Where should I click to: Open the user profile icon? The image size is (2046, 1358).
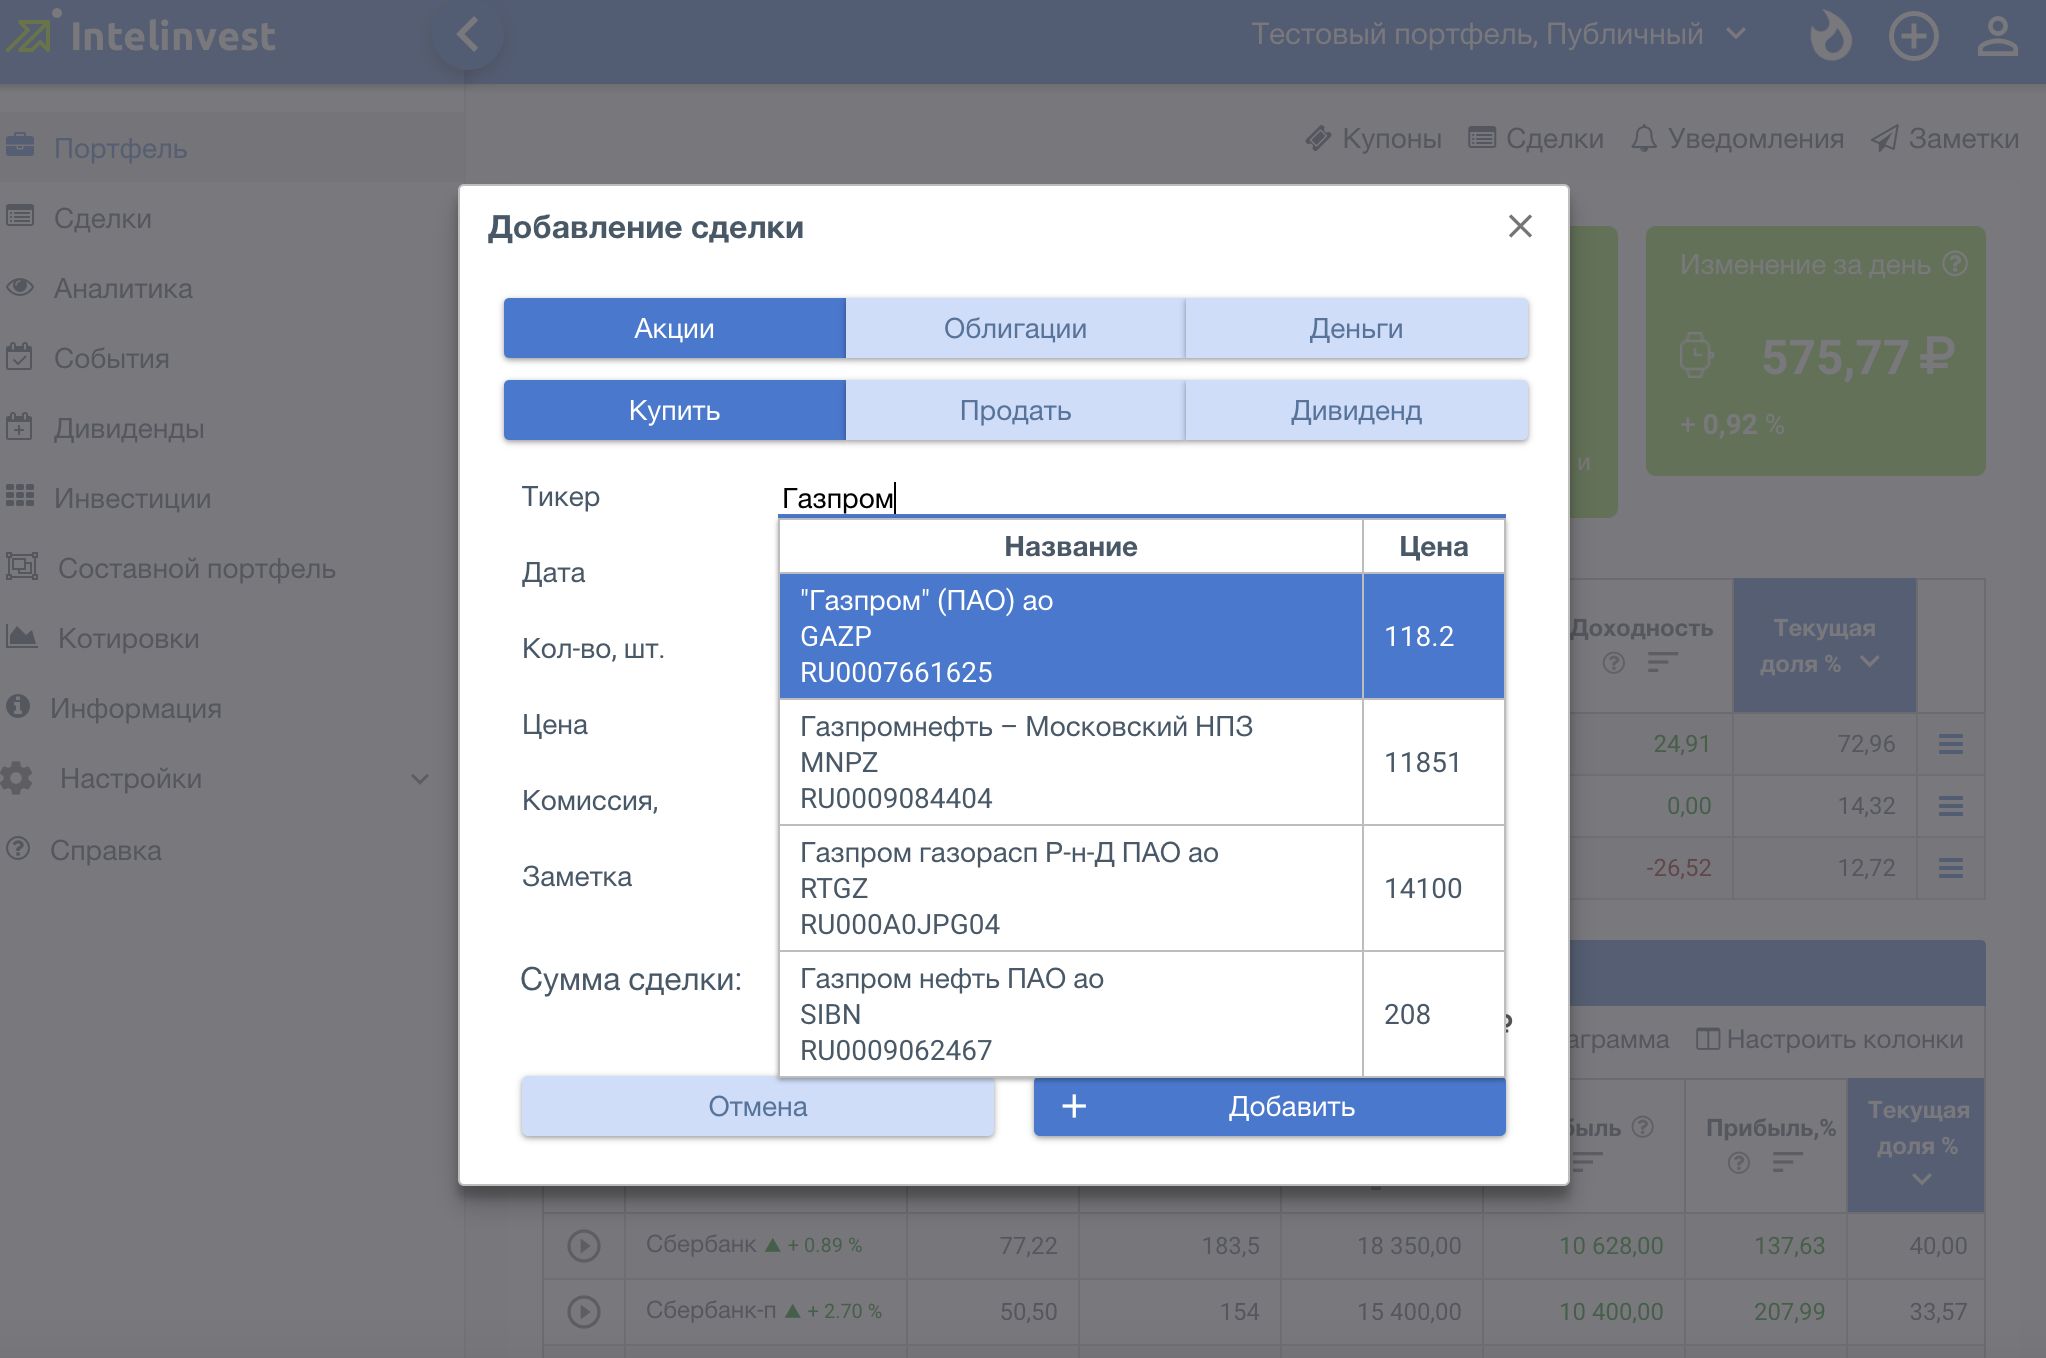pyautogui.click(x=1997, y=36)
